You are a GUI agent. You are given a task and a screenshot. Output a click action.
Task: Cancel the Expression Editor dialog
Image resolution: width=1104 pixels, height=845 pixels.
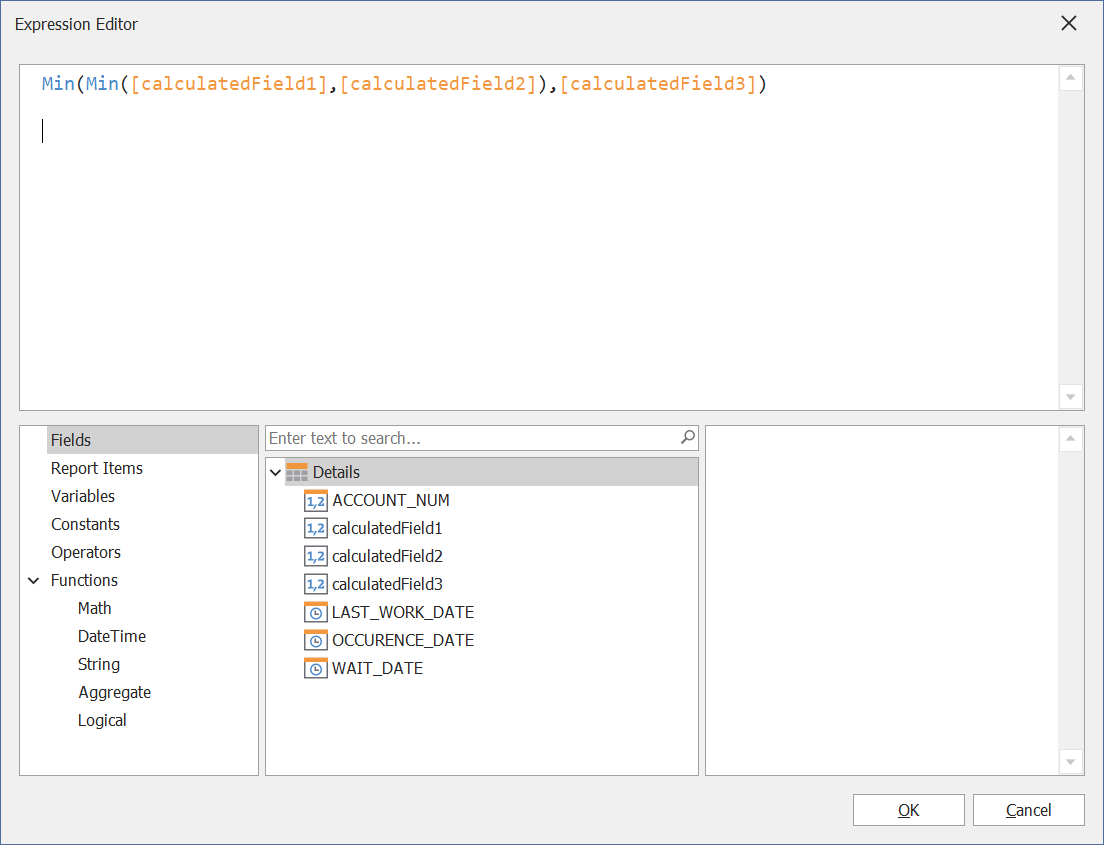[1028, 810]
